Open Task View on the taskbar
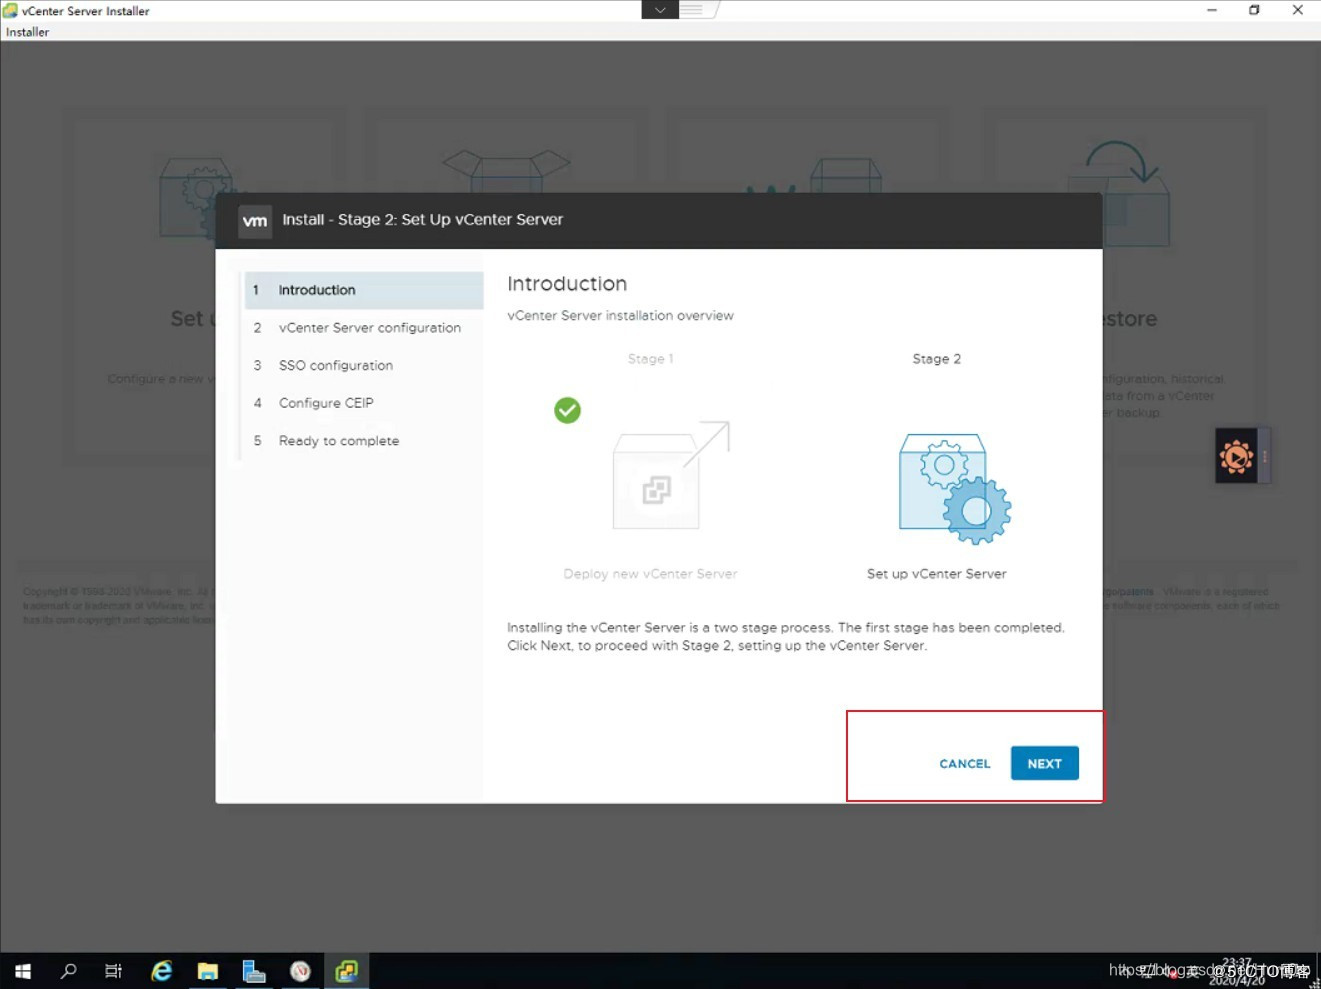The image size is (1321, 989). [114, 971]
